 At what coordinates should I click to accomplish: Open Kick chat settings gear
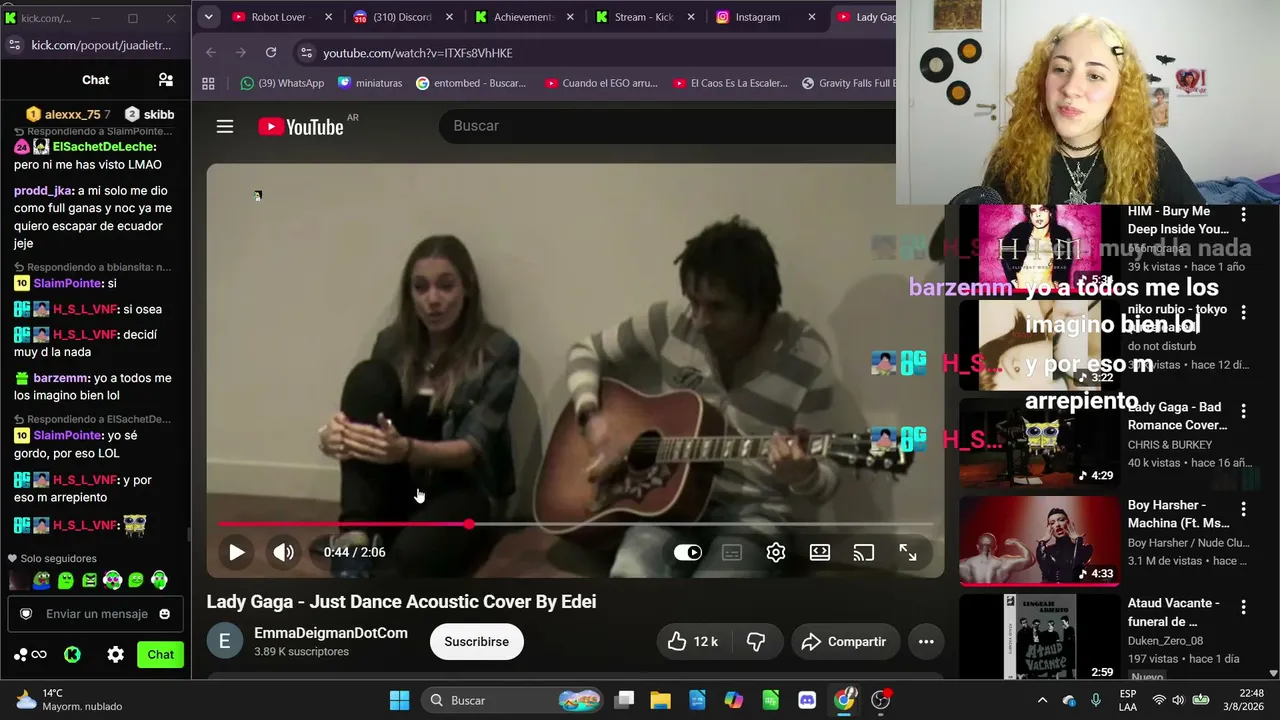(116, 655)
